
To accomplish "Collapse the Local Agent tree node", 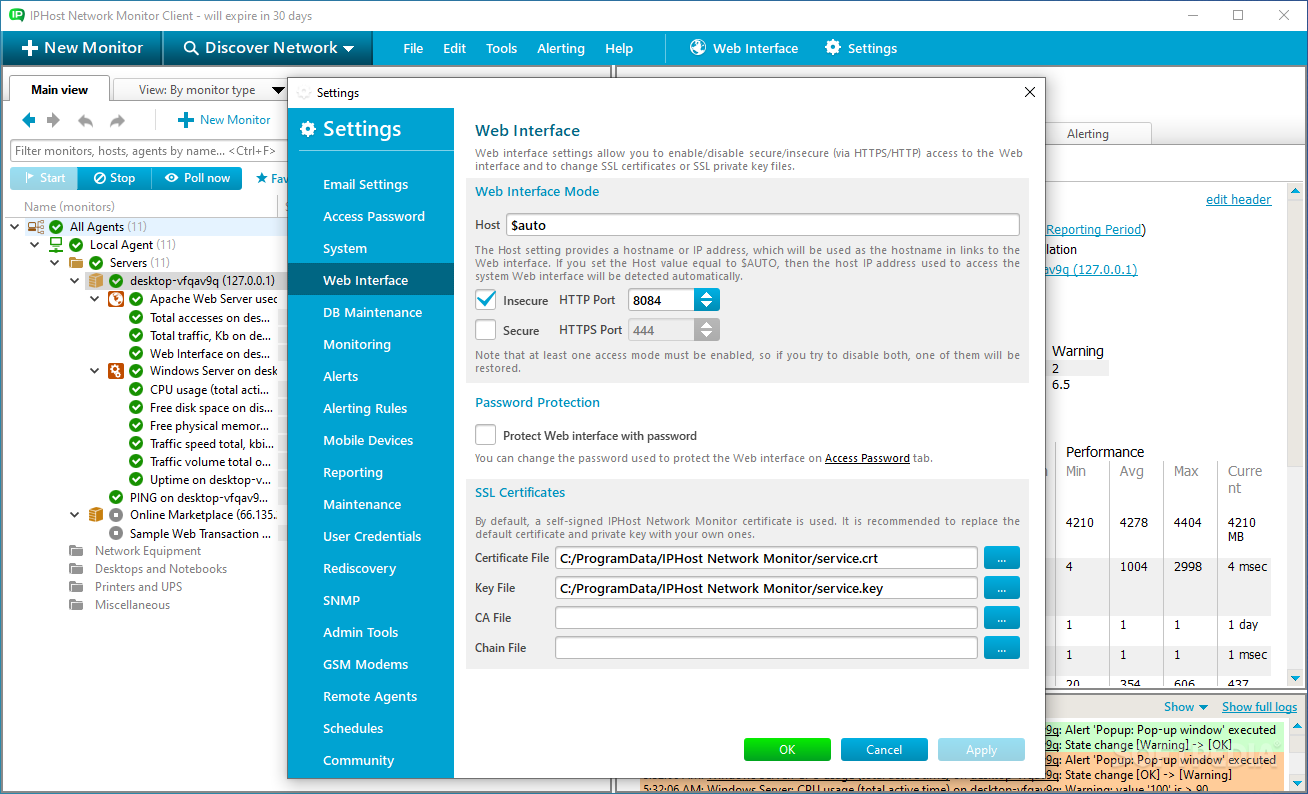I will pos(35,245).
